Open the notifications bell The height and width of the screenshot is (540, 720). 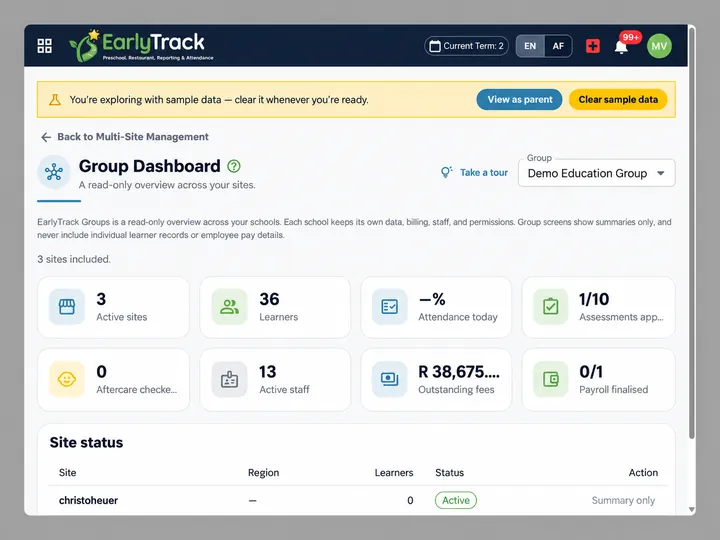click(621, 47)
